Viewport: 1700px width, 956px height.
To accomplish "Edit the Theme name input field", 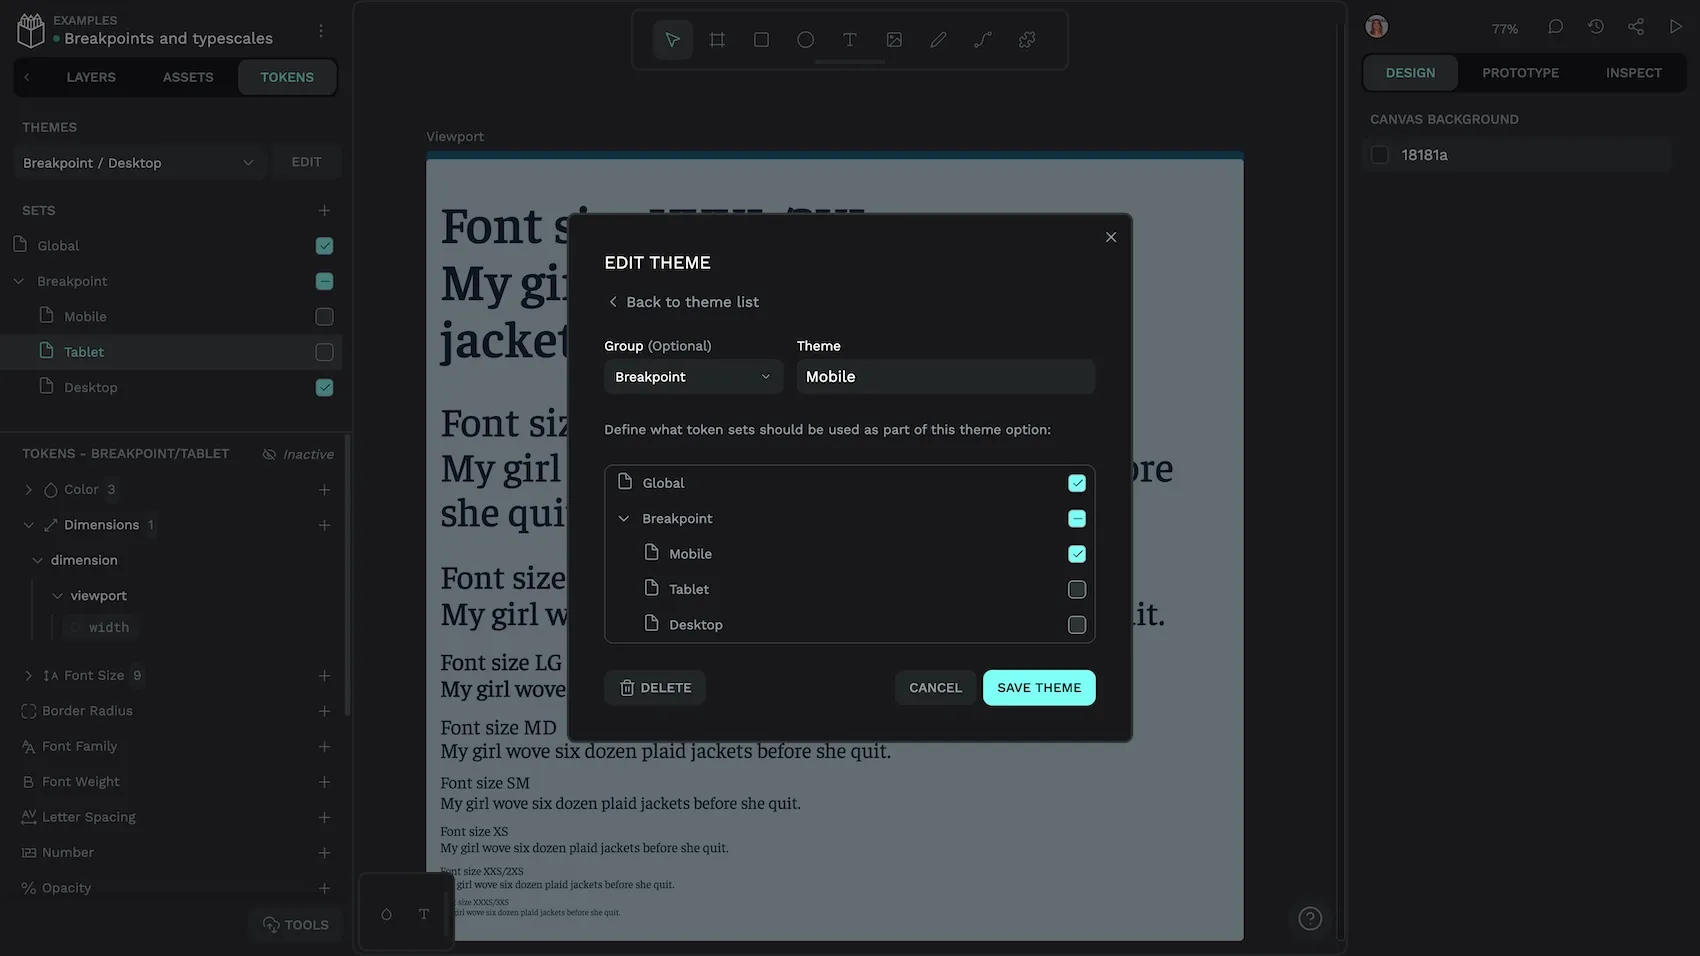I will tap(946, 377).
